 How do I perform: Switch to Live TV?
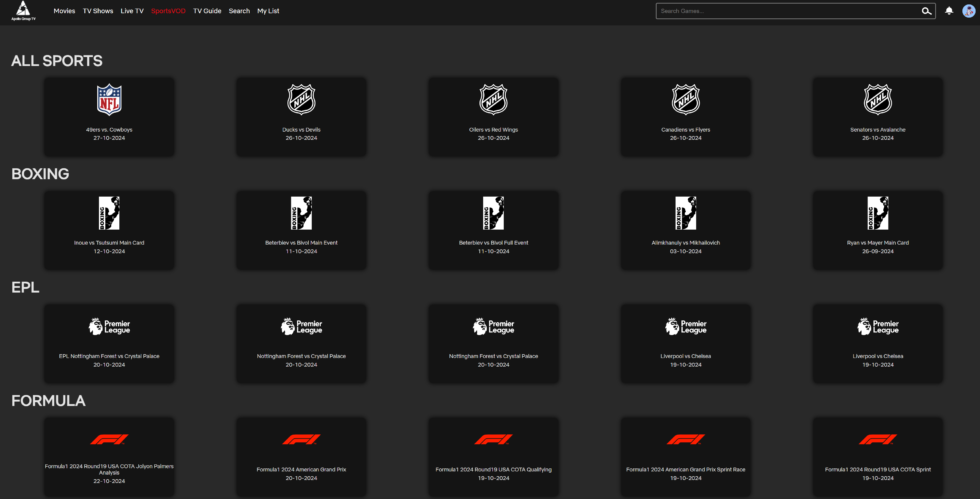coord(132,11)
